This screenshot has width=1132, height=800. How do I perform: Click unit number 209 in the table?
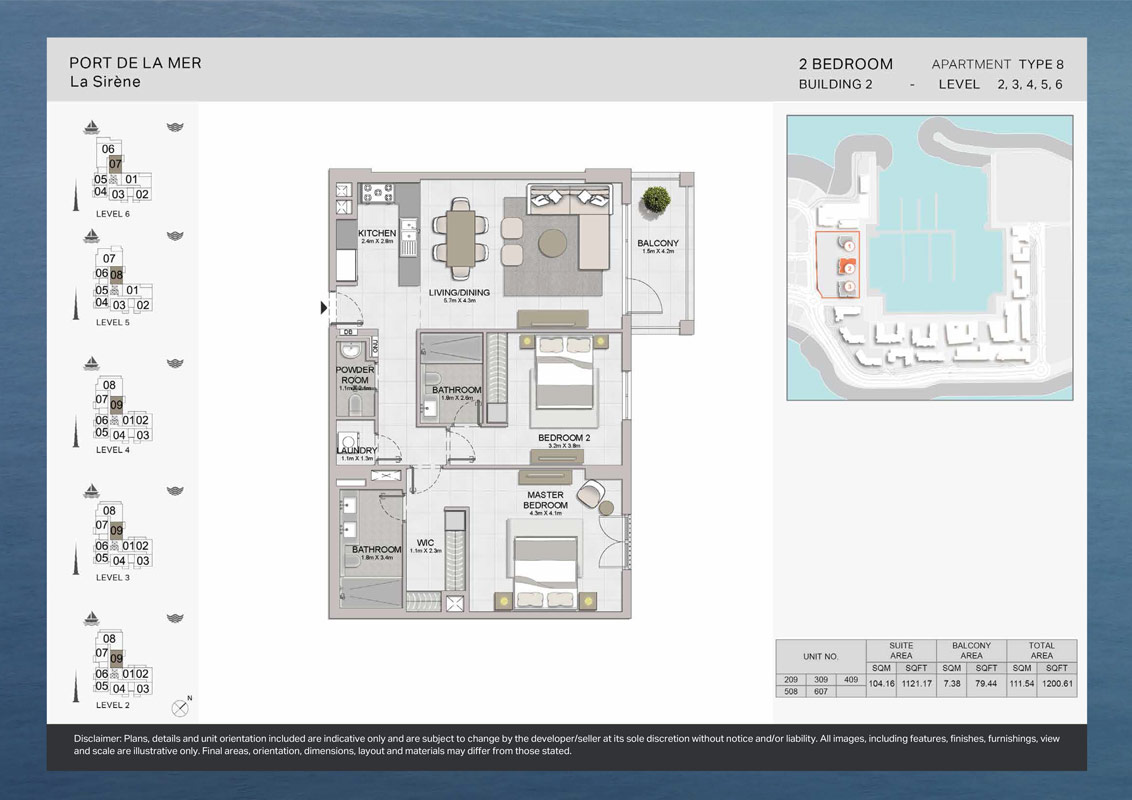(x=791, y=680)
